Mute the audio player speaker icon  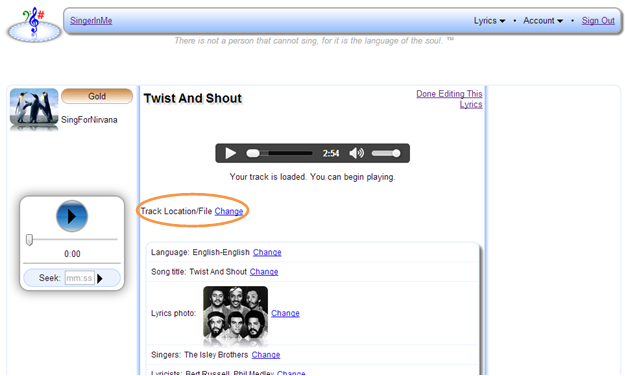point(356,153)
